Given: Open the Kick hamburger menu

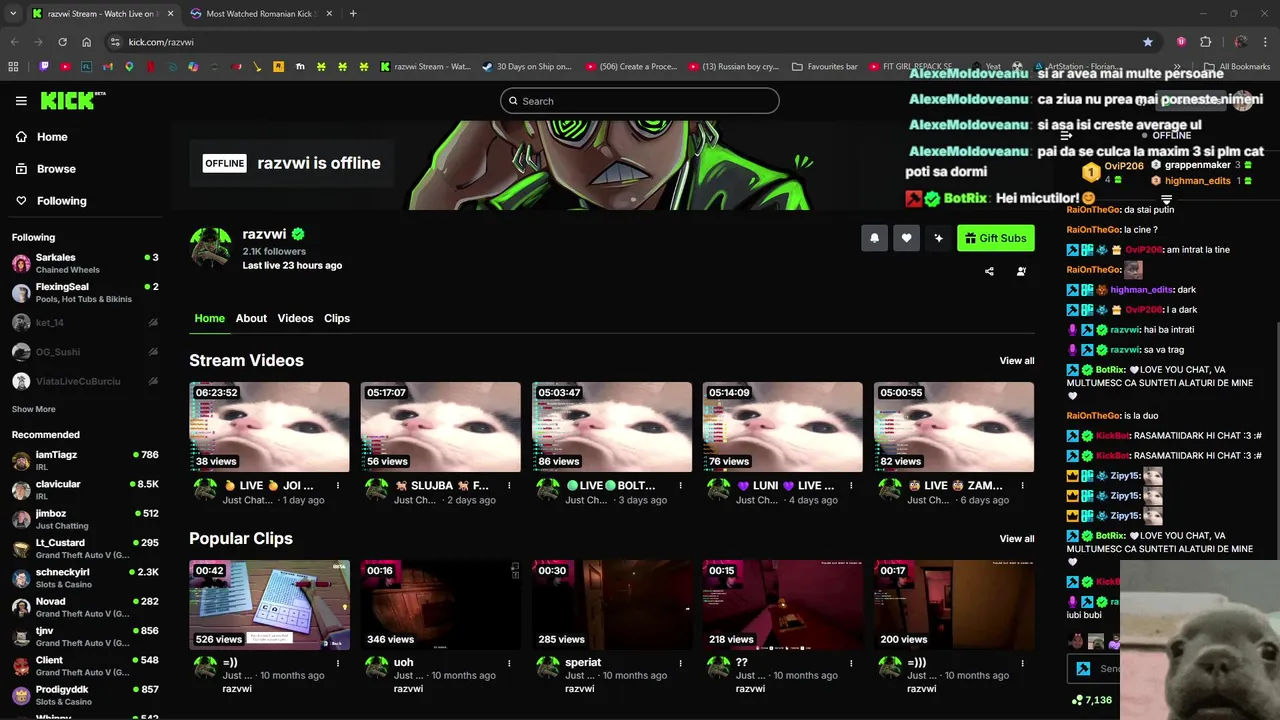Looking at the screenshot, I should click(21, 101).
